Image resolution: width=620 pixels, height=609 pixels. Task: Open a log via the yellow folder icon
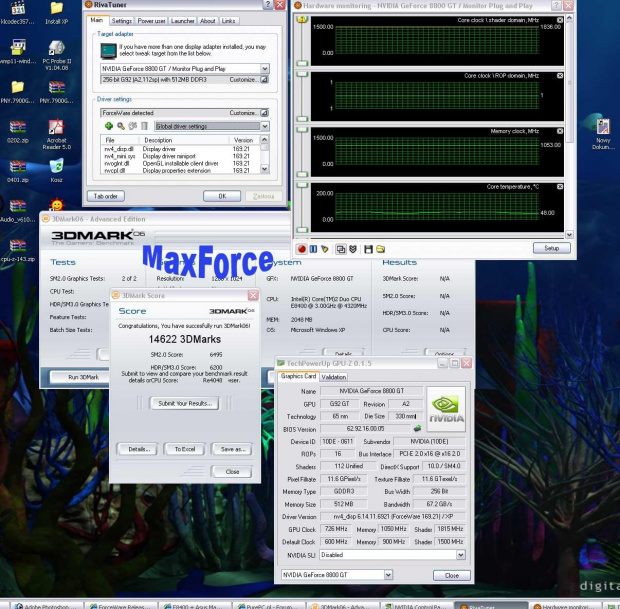coord(380,249)
